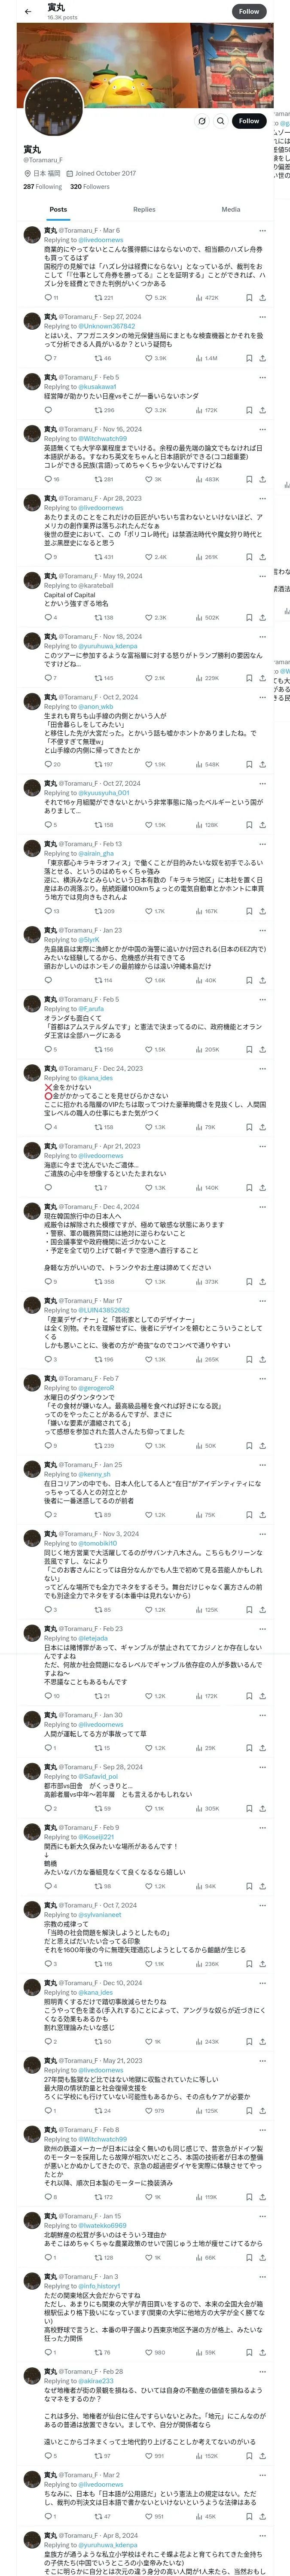Switch to the Replies tab

click(x=144, y=209)
